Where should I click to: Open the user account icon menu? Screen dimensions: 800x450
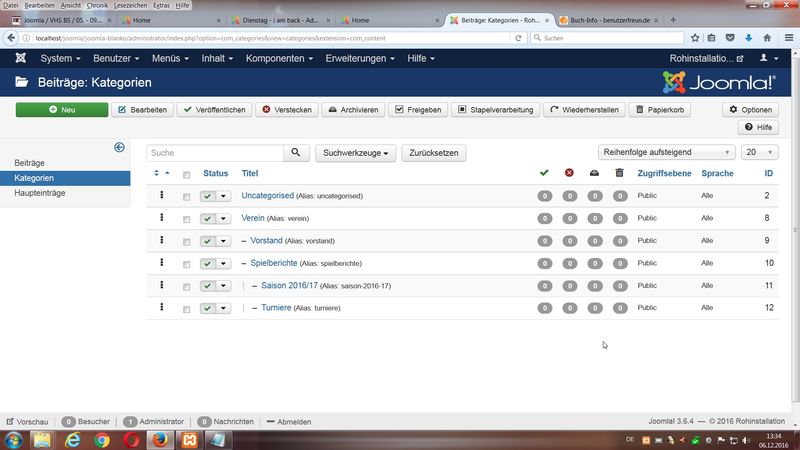tap(769, 58)
